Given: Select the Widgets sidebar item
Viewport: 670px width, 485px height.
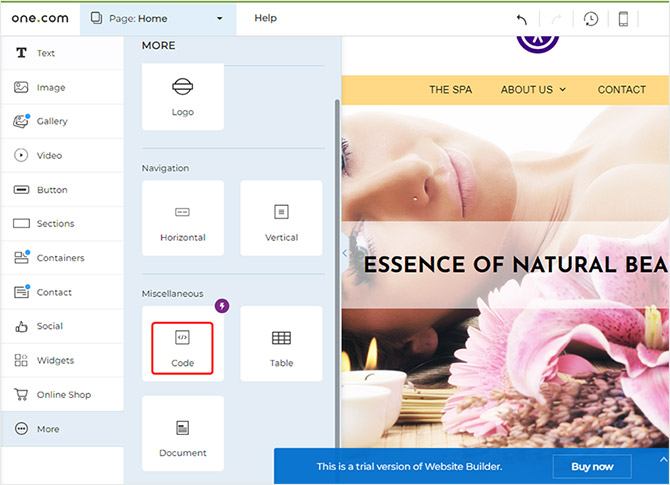Looking at the screenshot, I should coord(55,361).
